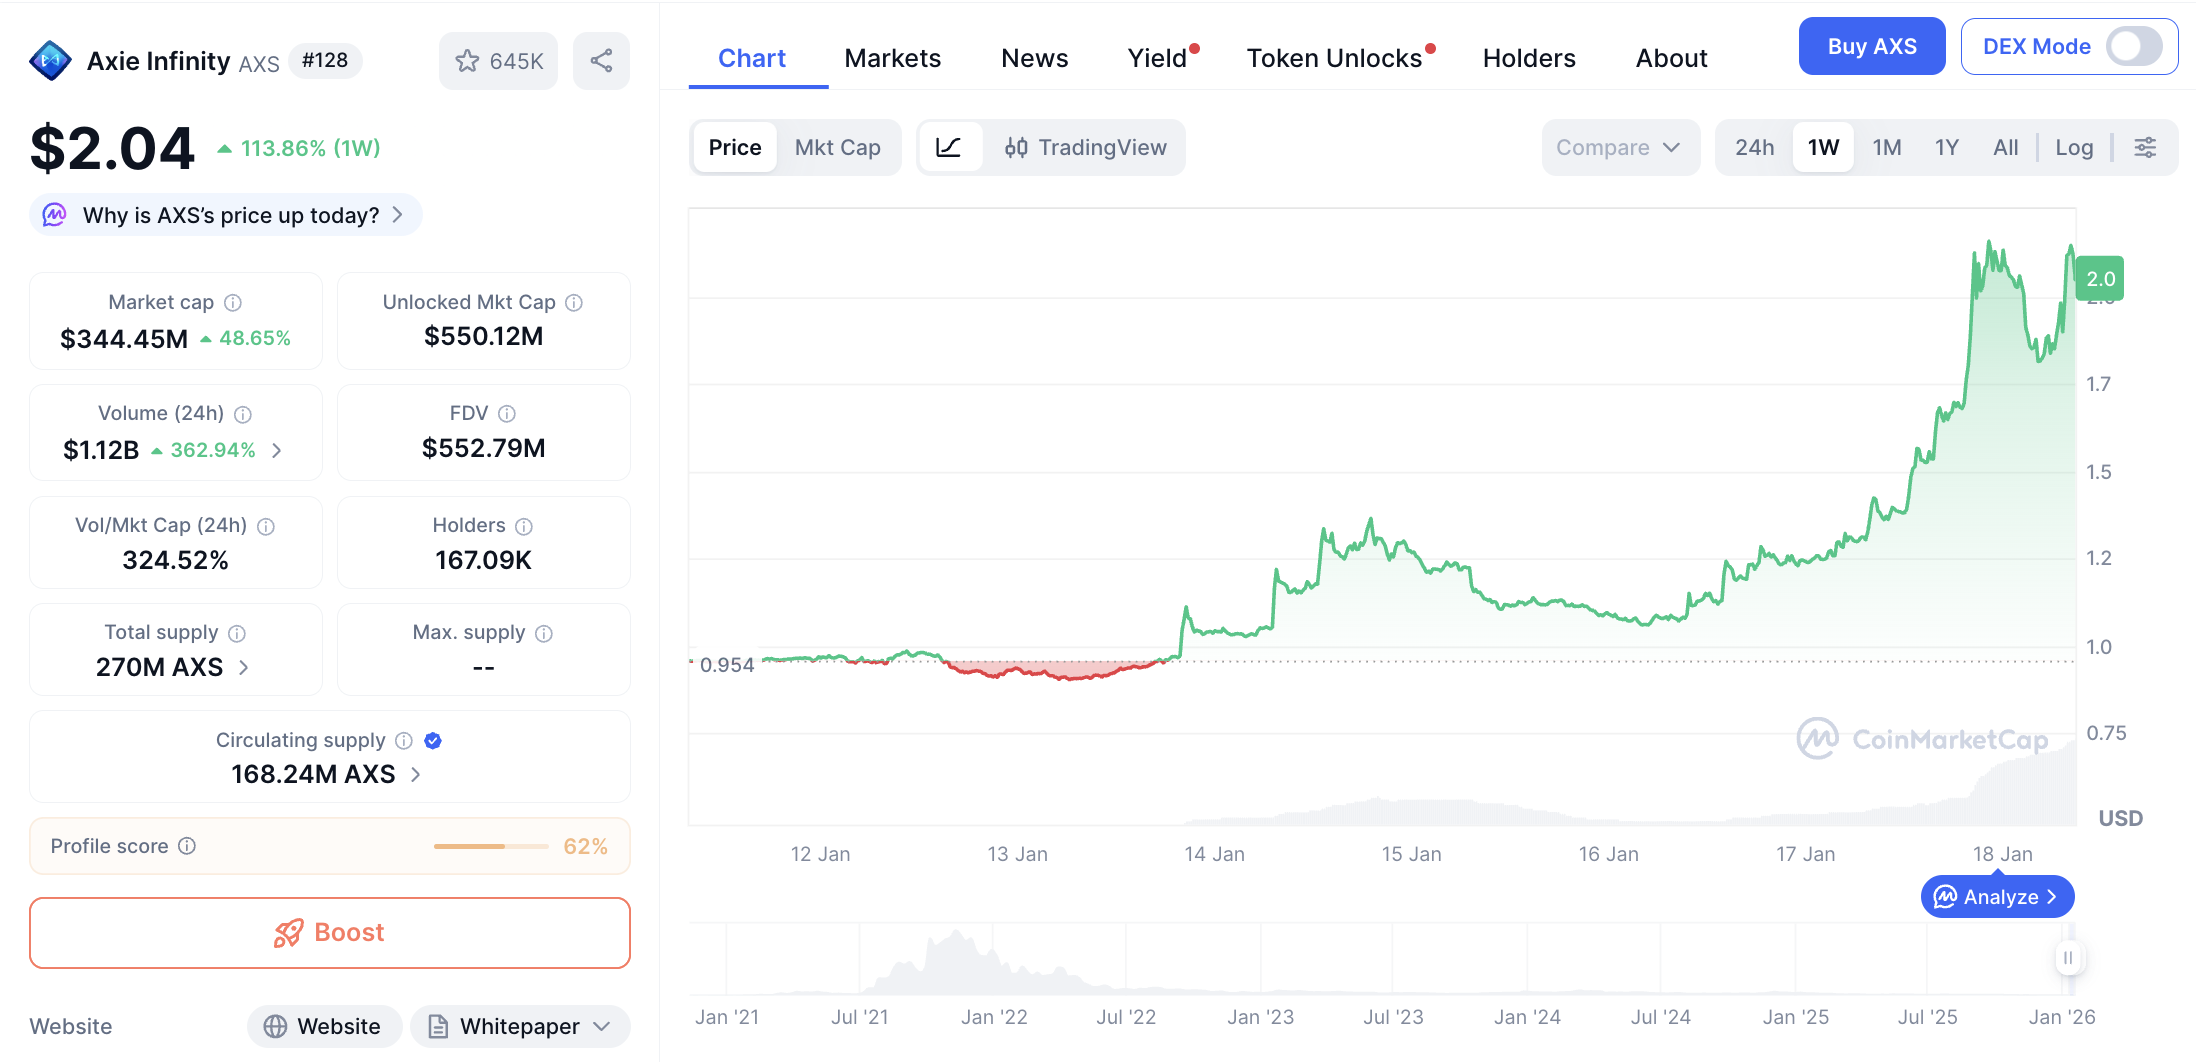
Task: Switch to Token Unlocks tab
Action: pyautogui.click(x=1334, y=58)
